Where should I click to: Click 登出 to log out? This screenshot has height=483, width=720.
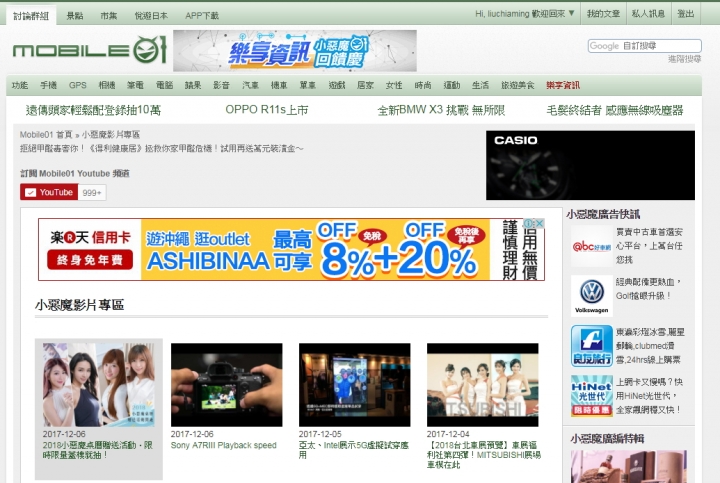(686, 14)
